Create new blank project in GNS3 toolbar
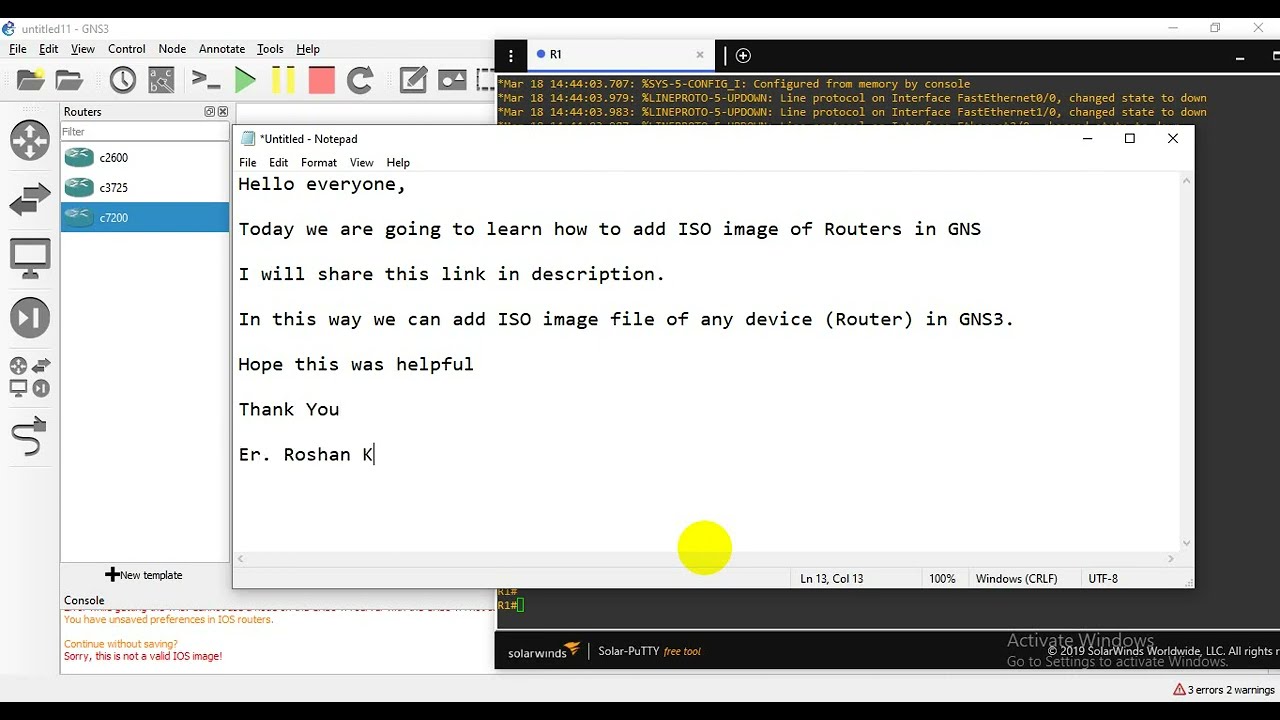 click(x=31, y=80)
